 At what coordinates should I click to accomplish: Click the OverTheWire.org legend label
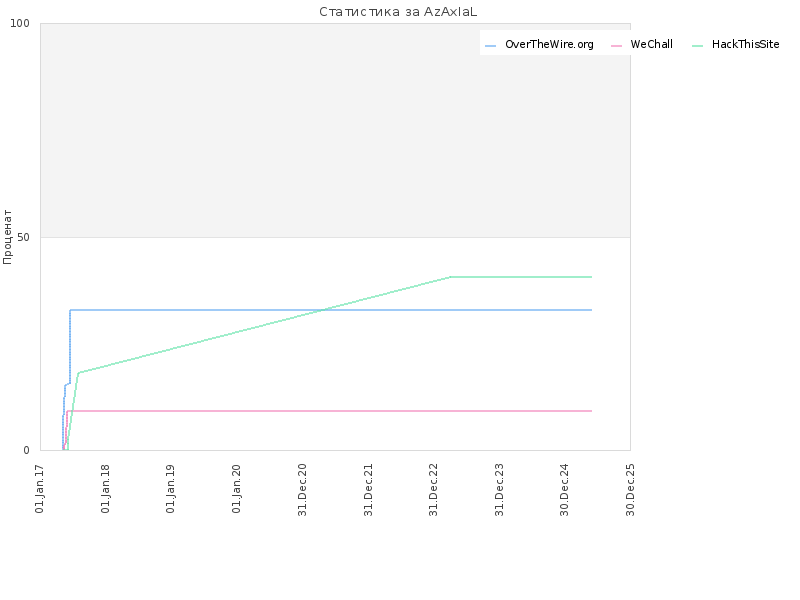click(x=549, y=44)
